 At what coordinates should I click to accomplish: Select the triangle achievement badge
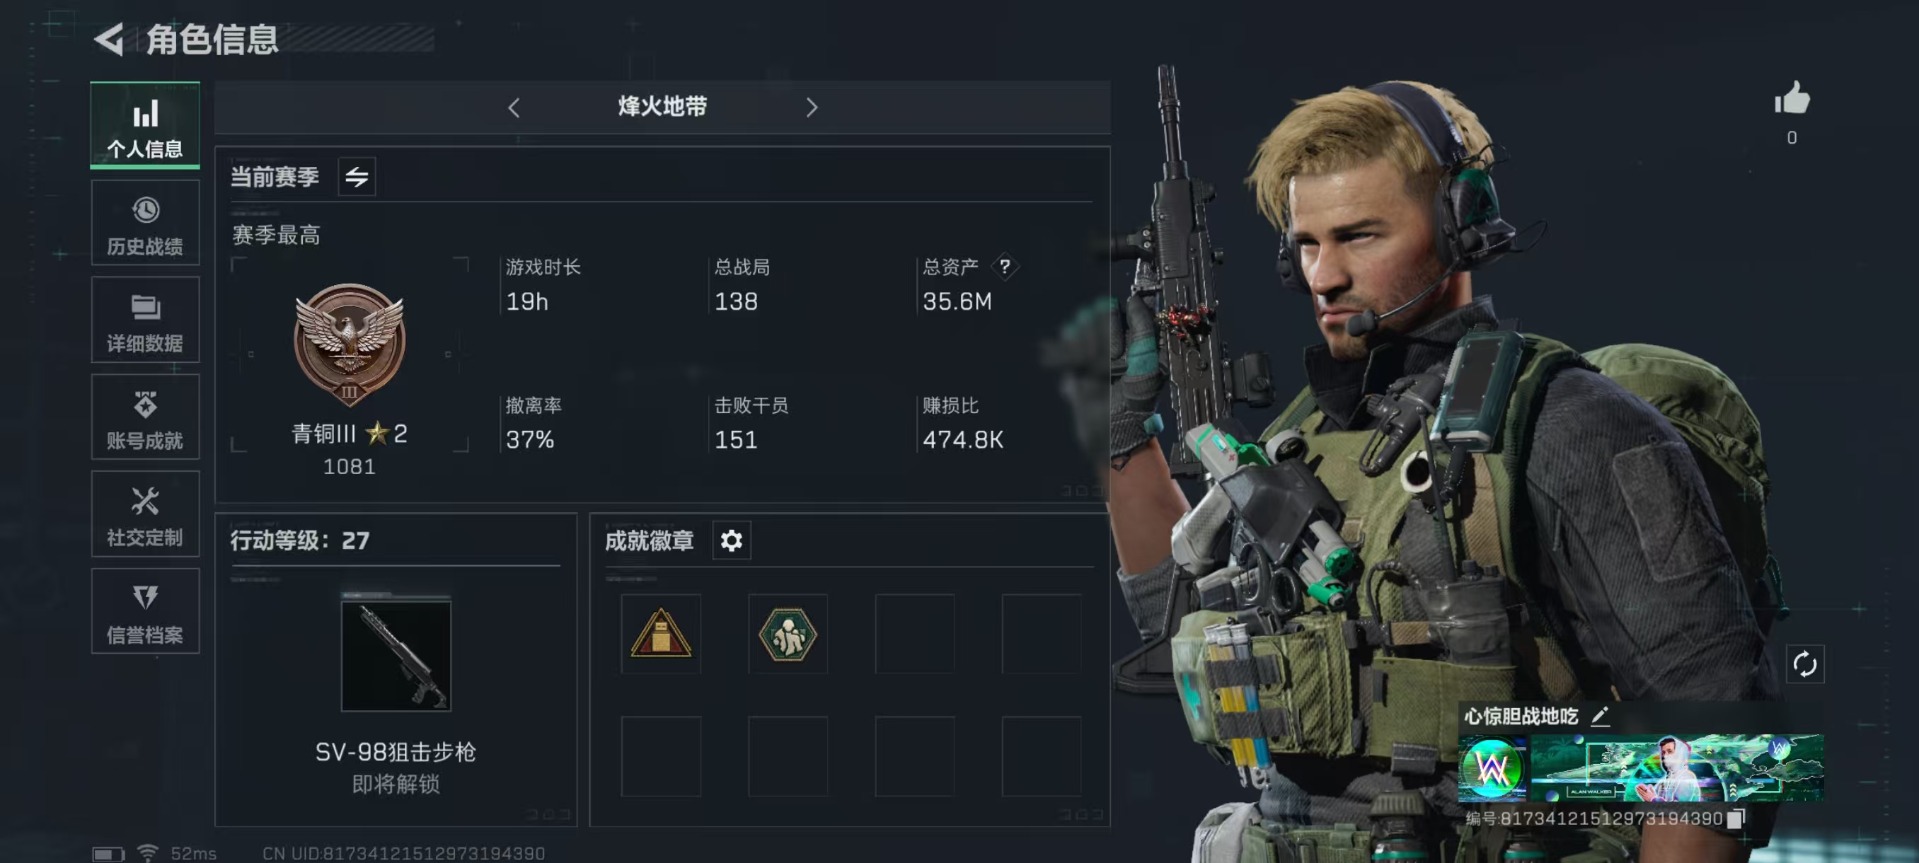coord(660,634)
